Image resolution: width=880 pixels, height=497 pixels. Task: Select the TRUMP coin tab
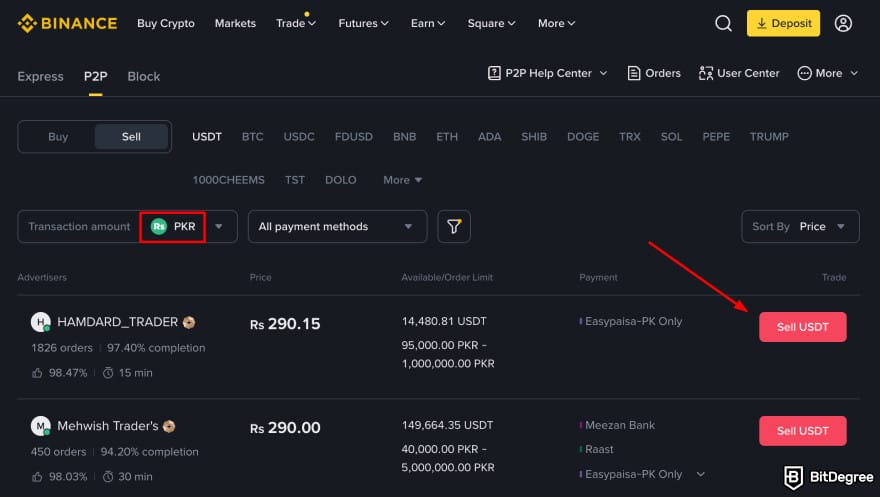pos(769,137)
